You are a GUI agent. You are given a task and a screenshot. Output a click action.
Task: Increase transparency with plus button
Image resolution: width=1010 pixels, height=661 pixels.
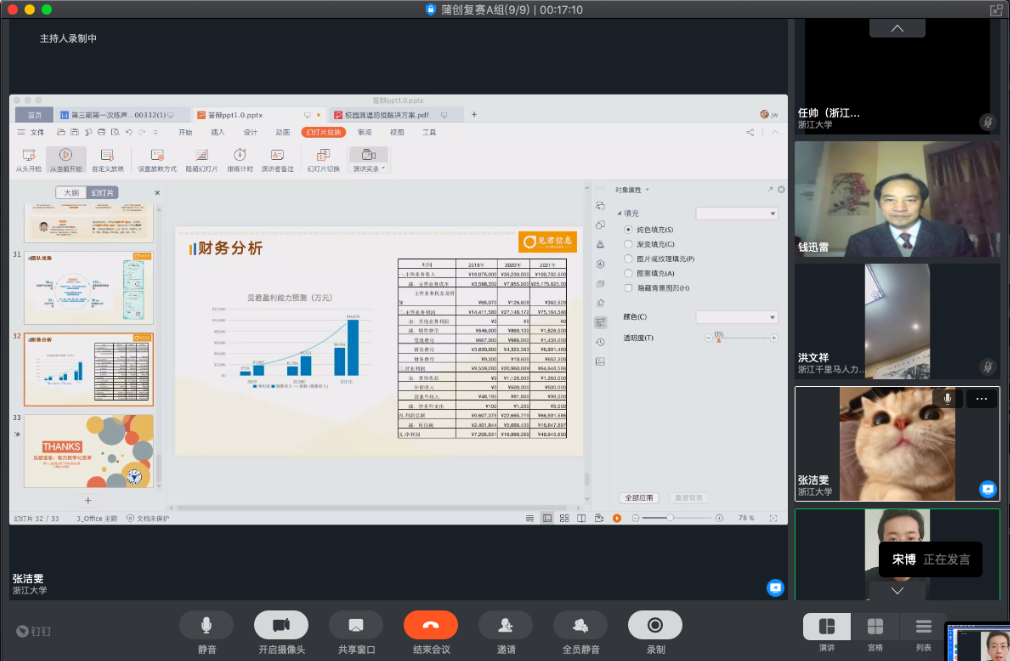click(774, 338)
